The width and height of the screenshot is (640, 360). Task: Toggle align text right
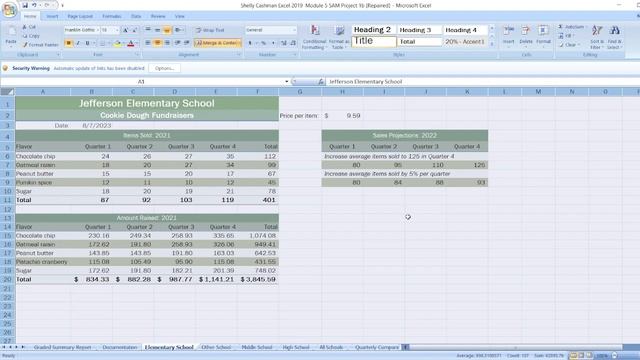(167, 43)
